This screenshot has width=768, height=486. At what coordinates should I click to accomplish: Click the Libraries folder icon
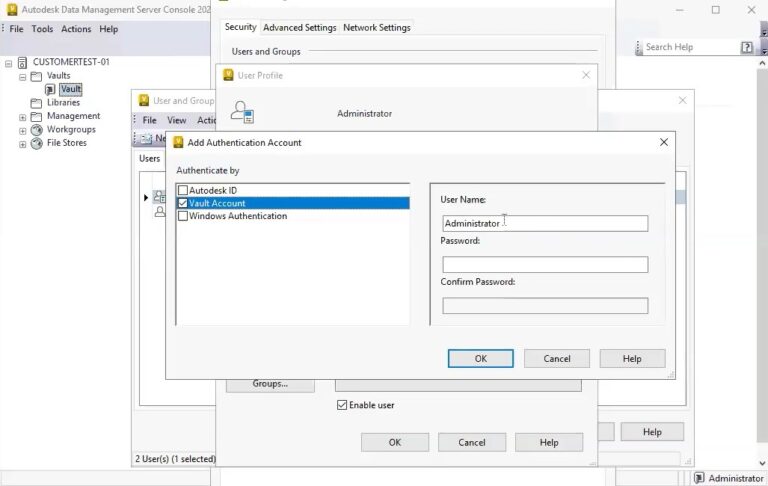(x=36, y=103)
